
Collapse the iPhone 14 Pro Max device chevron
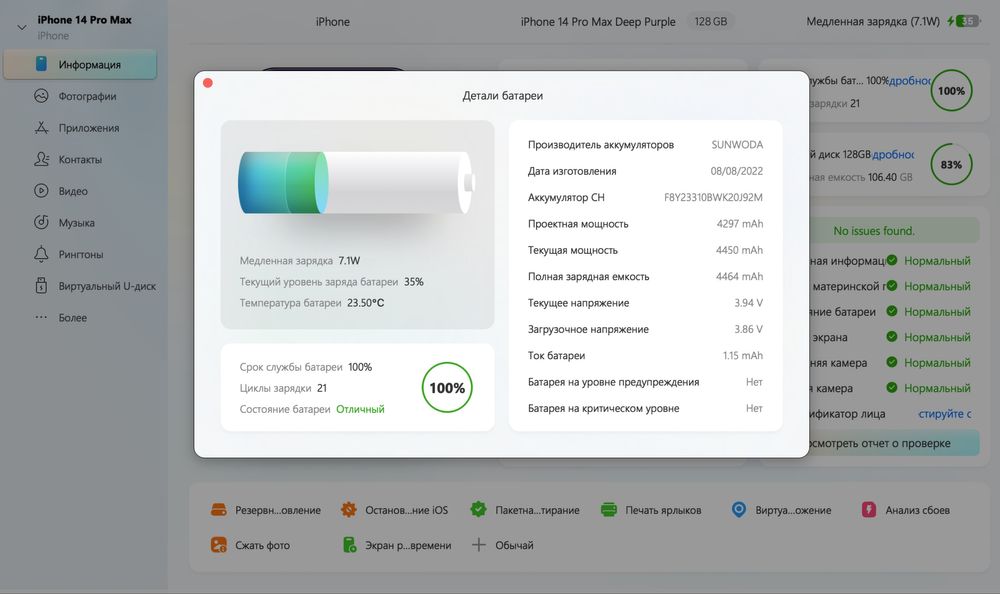[22, 27]
